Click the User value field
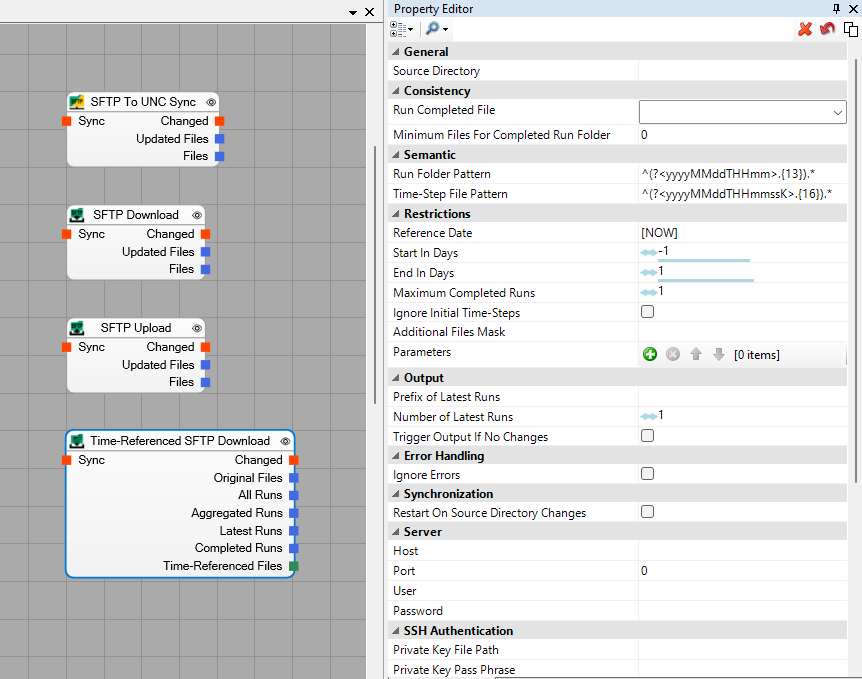Screen dimensions: 862x679 pyautogui.click(x=742, y=591)
